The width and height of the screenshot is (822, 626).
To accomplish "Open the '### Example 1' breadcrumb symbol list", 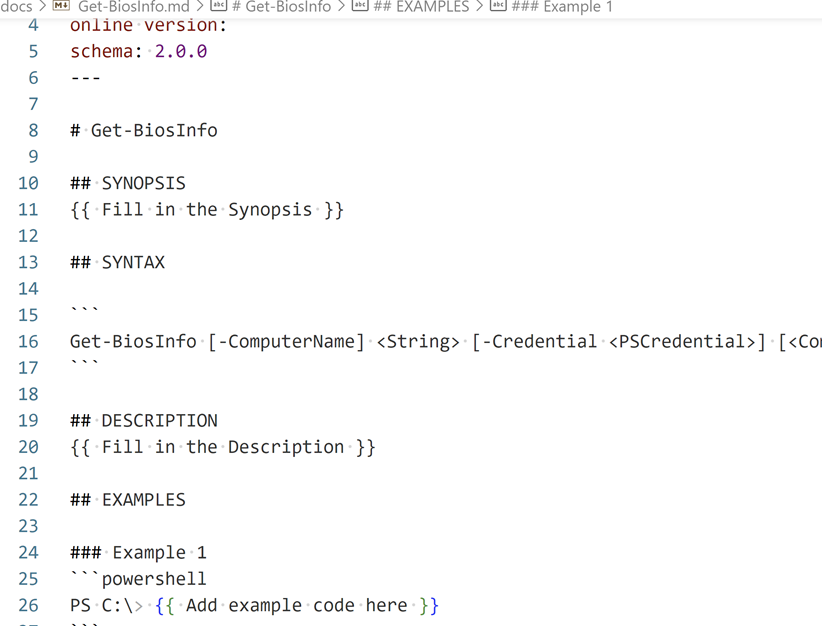I will coord(562,6).
